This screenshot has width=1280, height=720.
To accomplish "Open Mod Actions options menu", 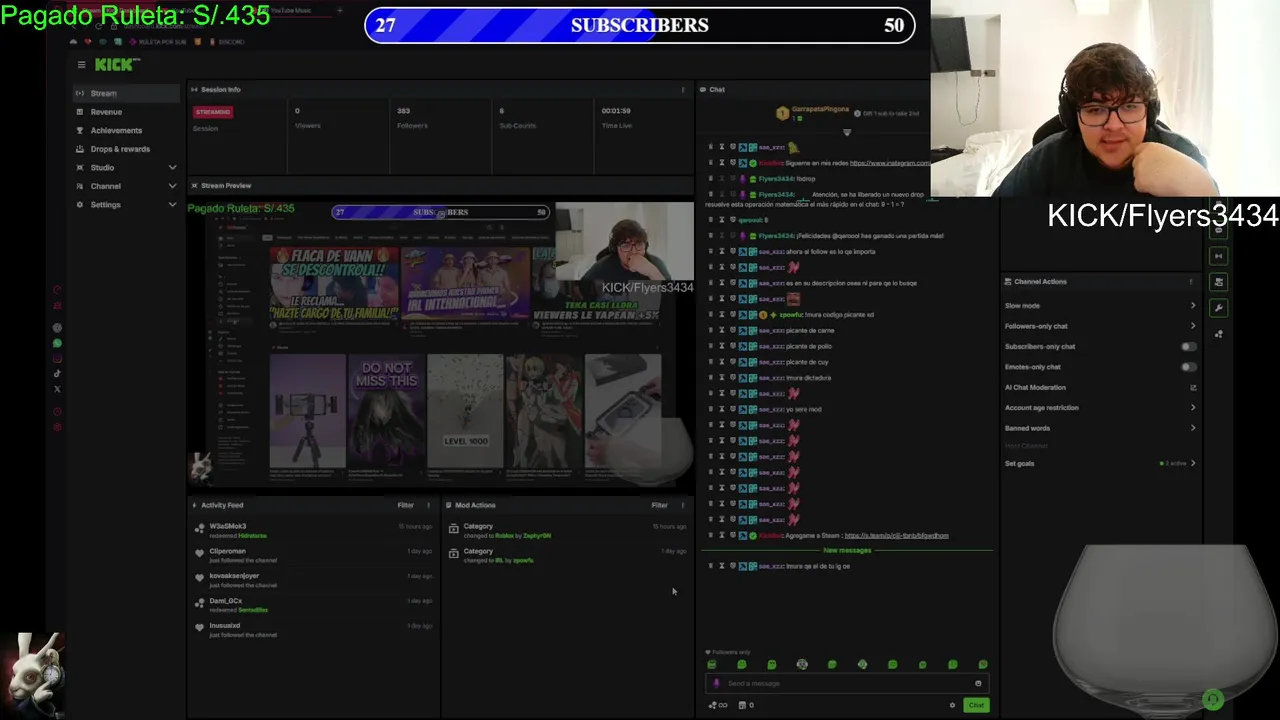I will pos(683,505).
